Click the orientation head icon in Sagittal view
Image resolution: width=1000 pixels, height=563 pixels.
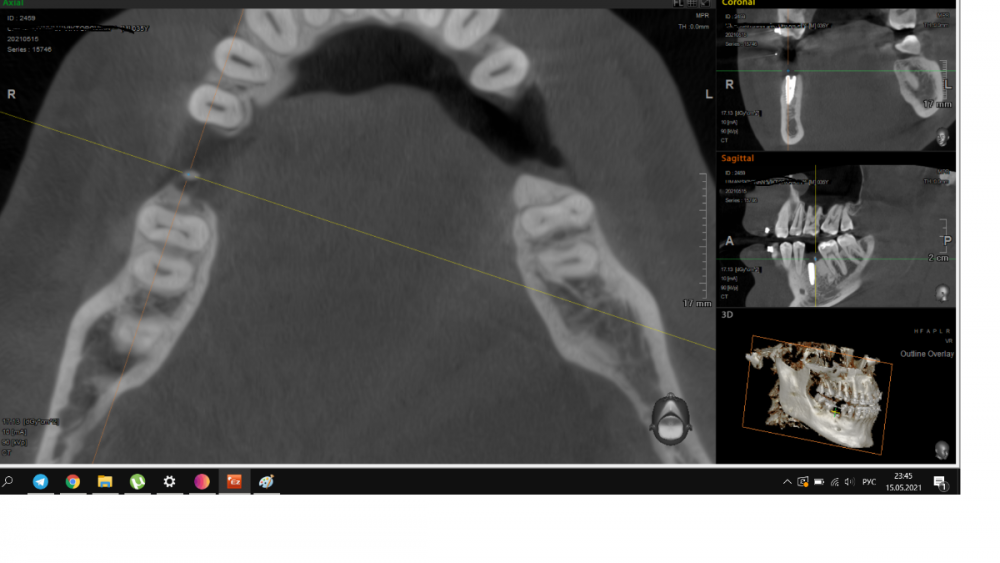(x=941, y=293)
